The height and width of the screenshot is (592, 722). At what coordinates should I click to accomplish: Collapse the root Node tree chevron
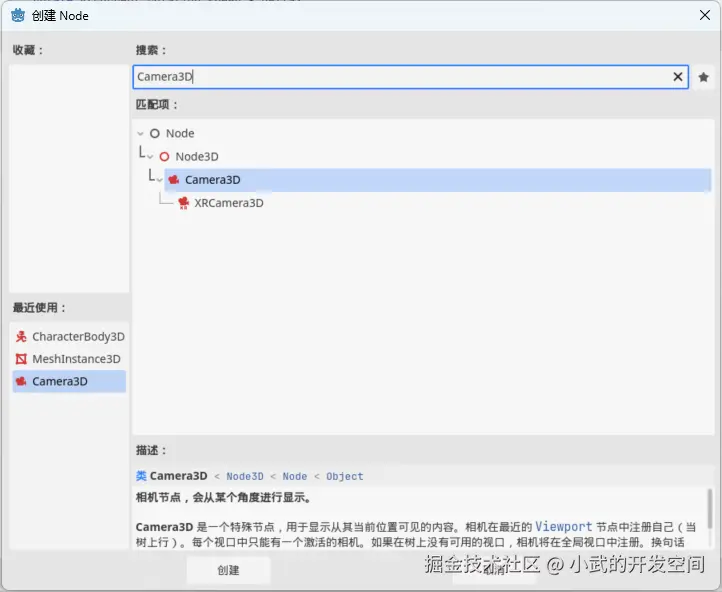point(140,133)
